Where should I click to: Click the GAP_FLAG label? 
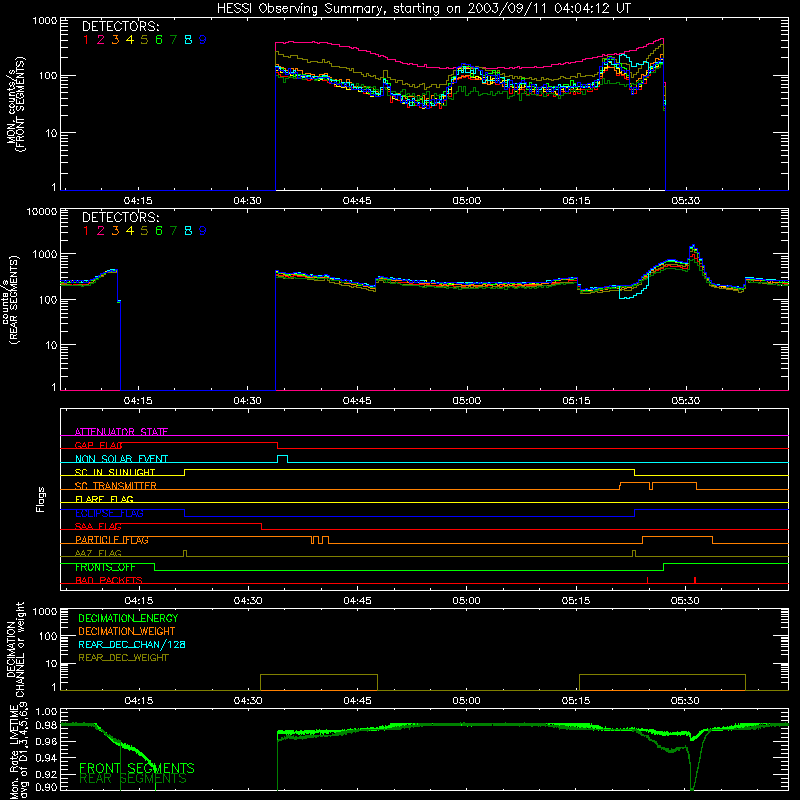tap(98, 445)
